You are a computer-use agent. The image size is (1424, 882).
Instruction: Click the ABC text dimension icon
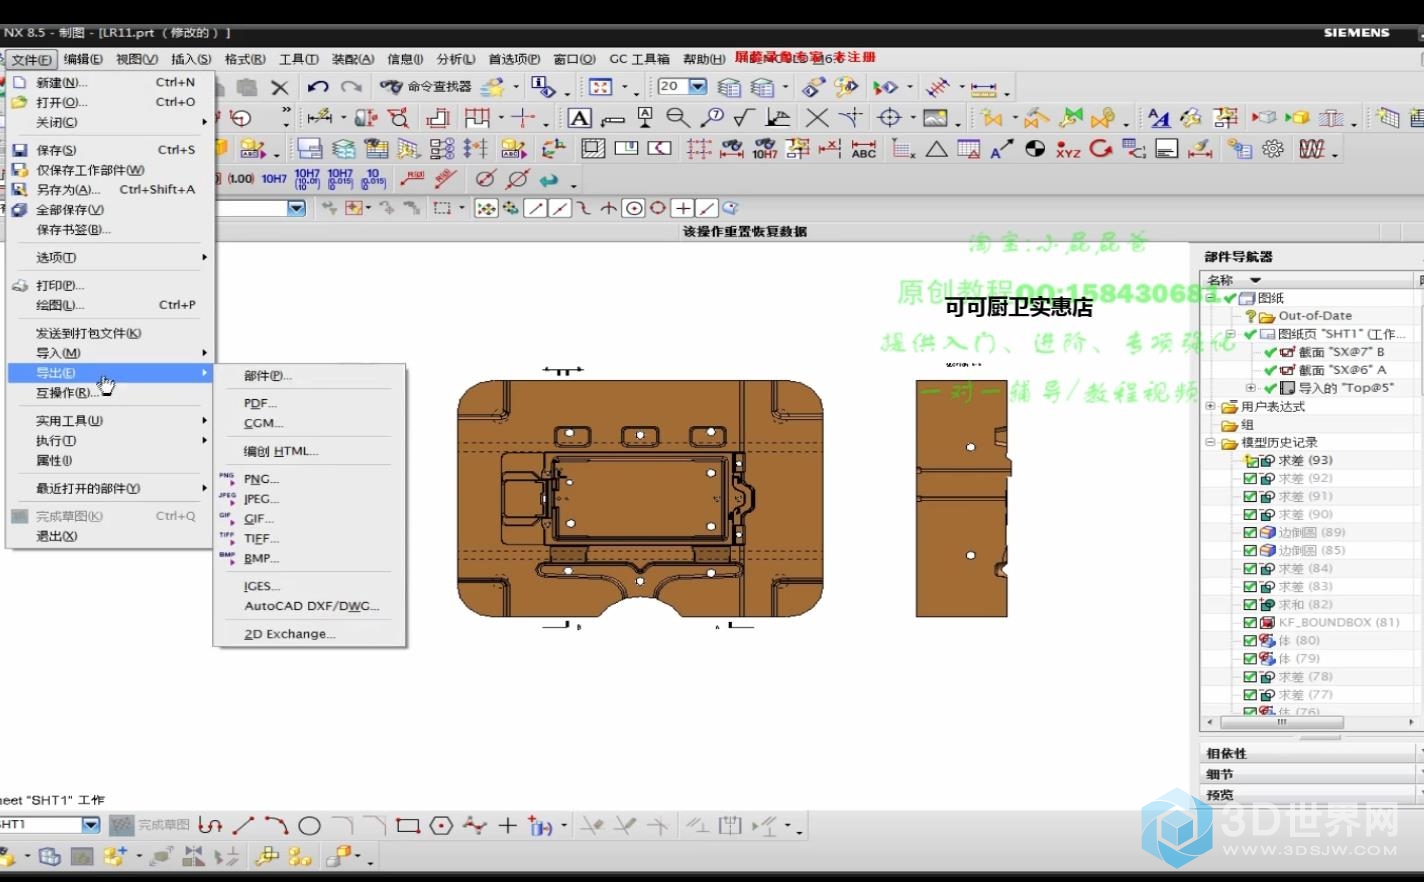(864, 149)
